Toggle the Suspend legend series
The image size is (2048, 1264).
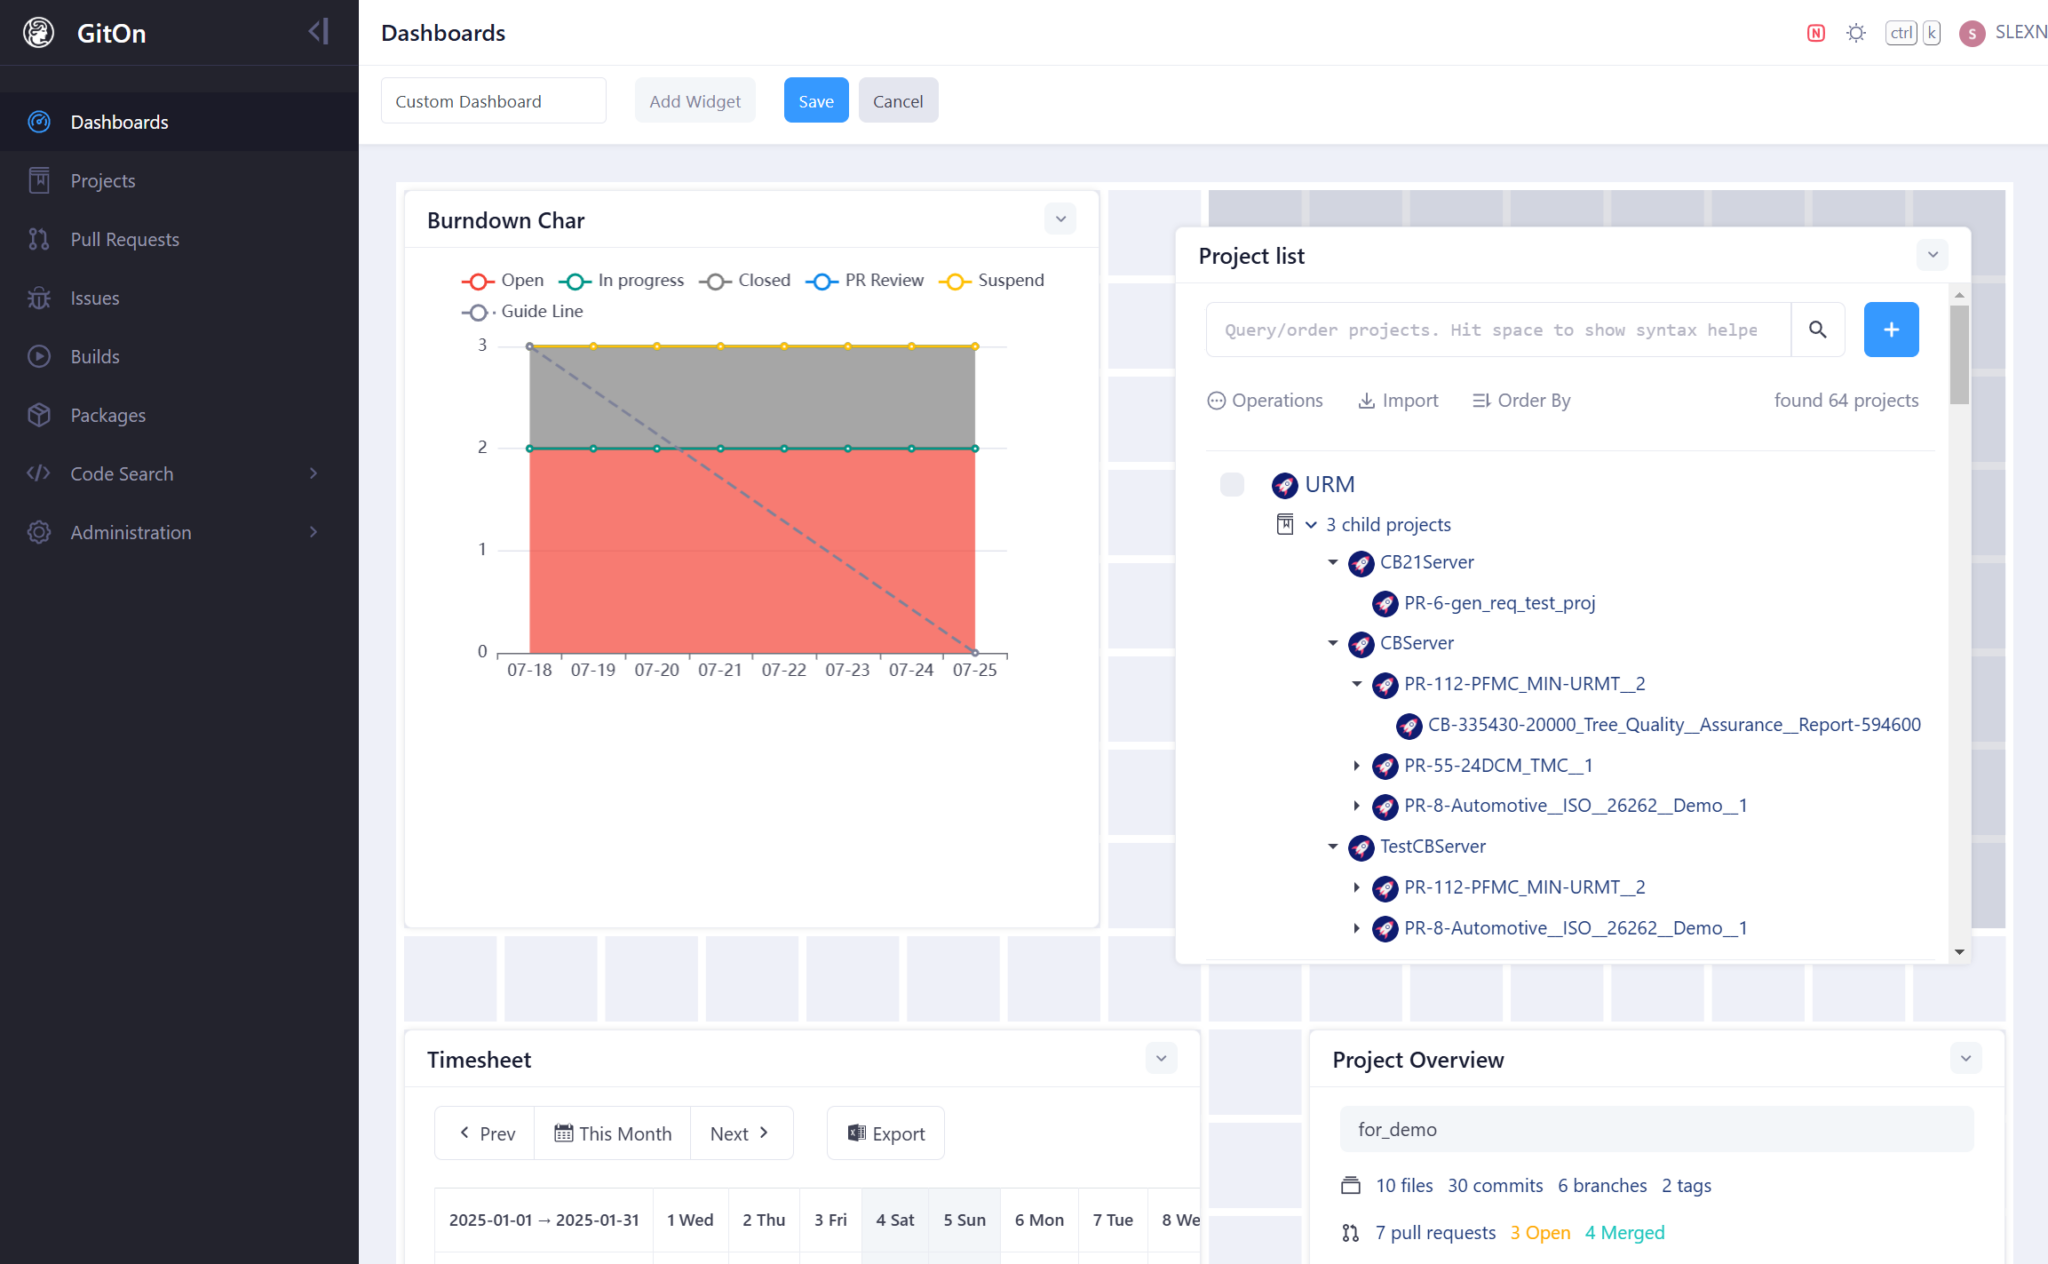(992, 281)
